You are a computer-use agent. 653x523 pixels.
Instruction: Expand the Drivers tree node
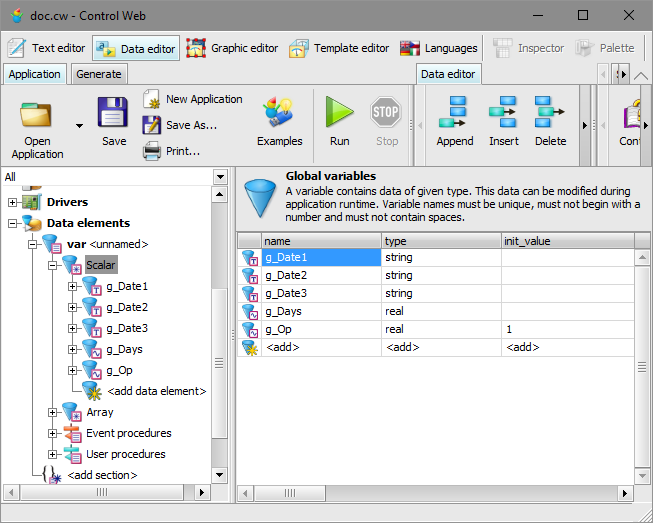[13, 203]
